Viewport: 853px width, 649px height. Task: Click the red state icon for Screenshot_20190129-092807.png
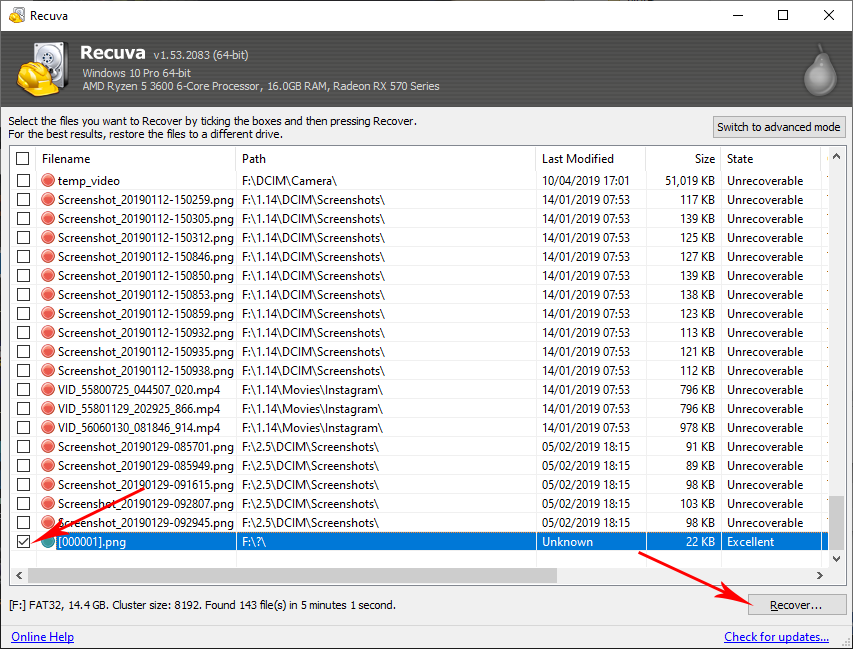[48, 503]
